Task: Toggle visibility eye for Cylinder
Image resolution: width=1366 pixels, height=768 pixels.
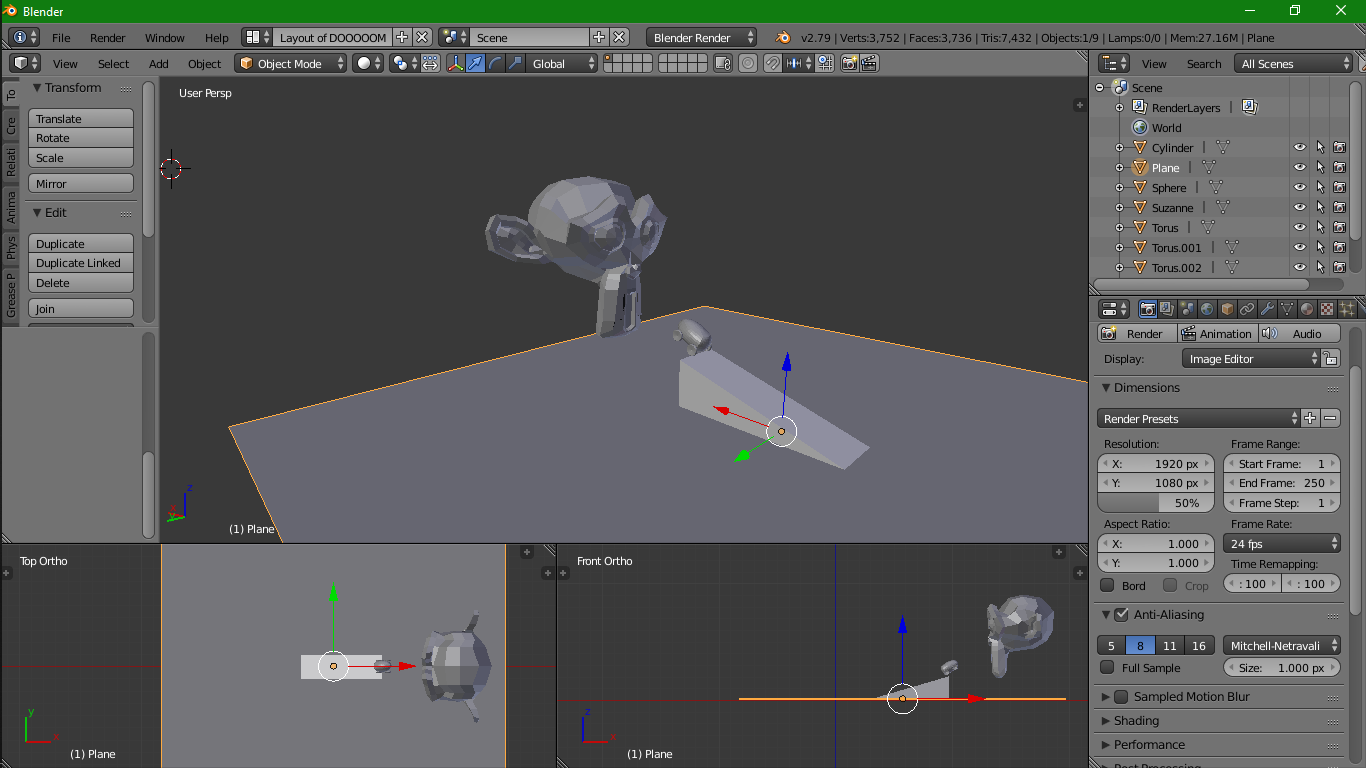Action: click(1300, 147)
